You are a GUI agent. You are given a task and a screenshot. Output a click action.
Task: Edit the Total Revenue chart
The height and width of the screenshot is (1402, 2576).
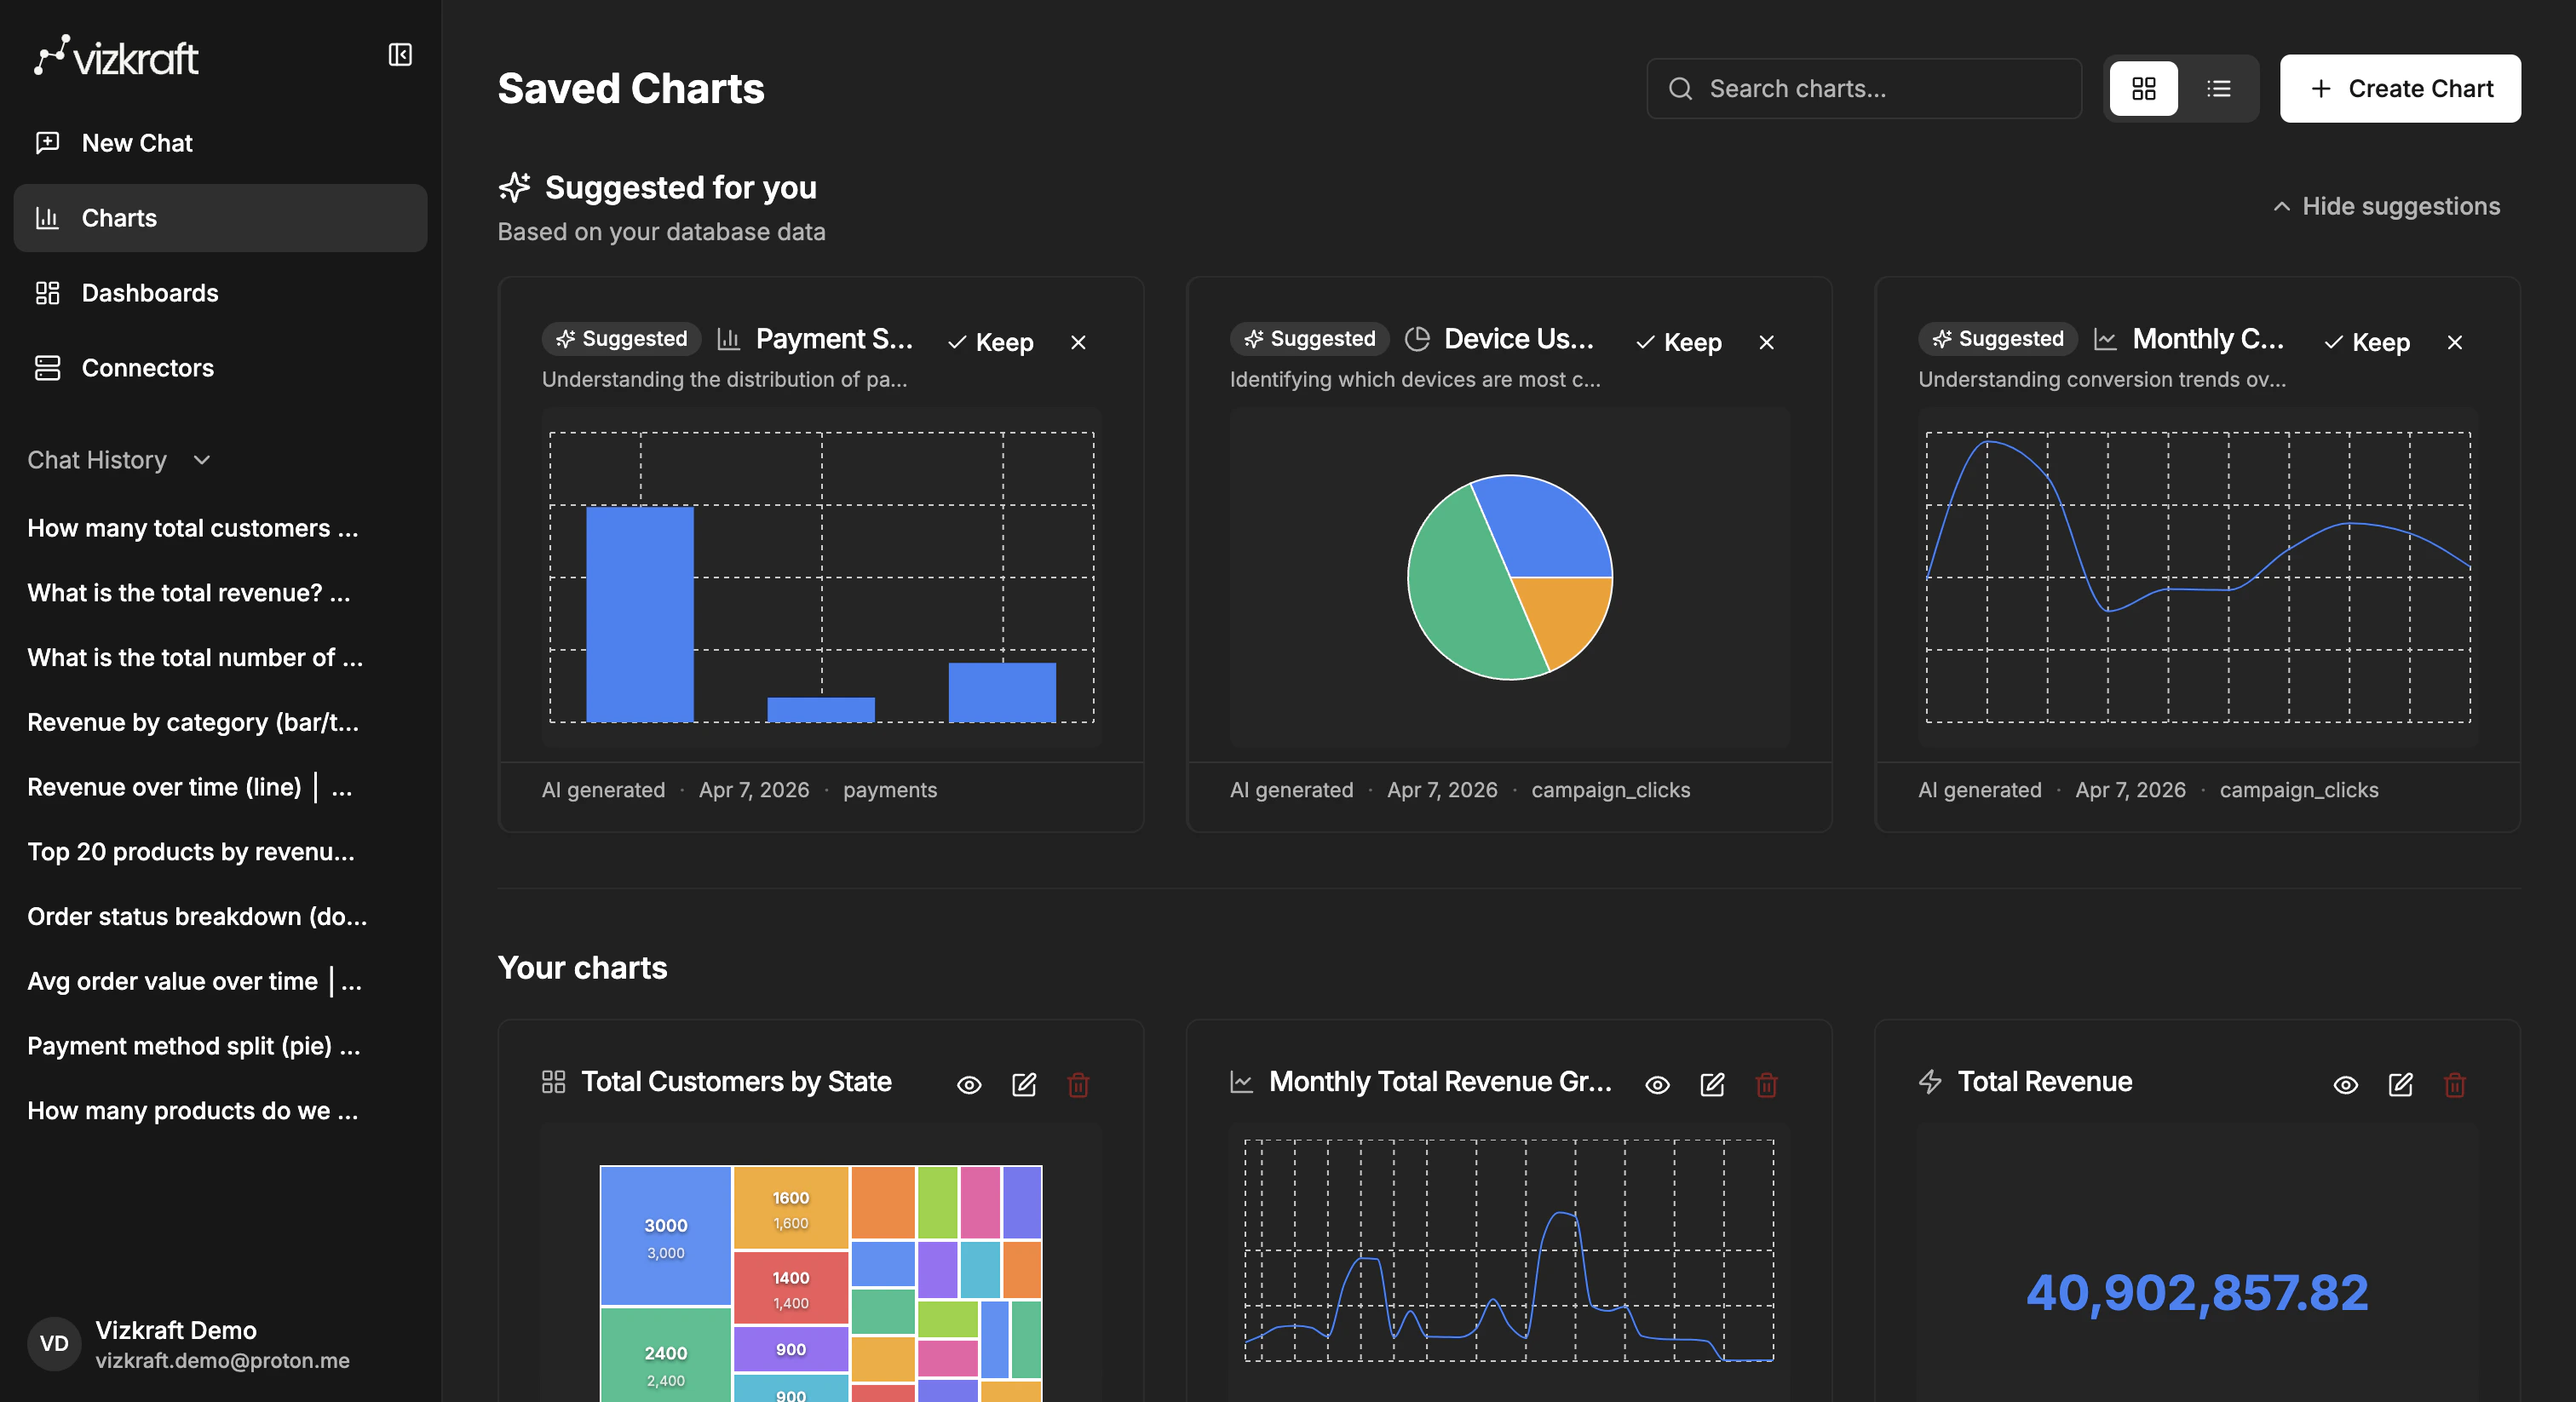coord(2401,1085)
